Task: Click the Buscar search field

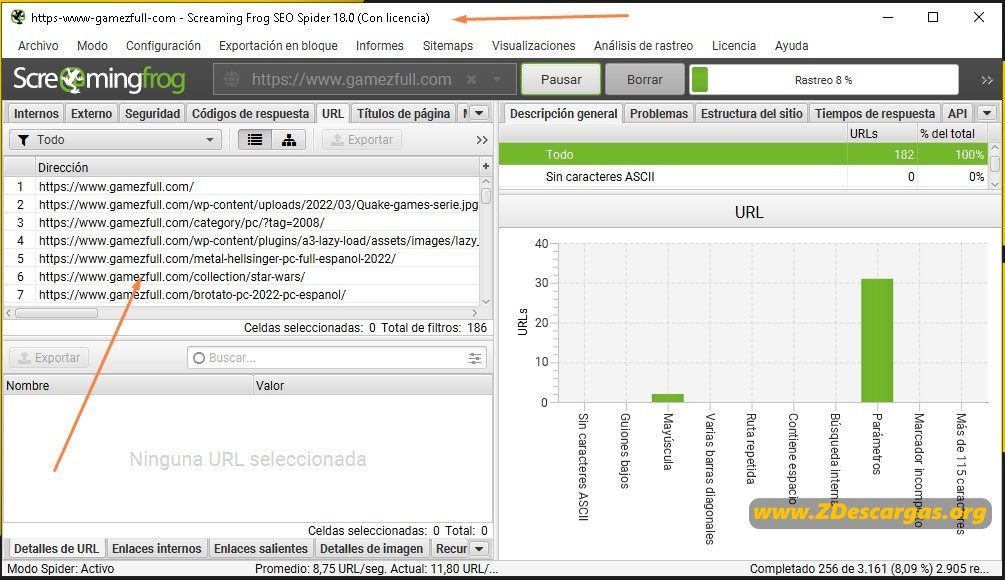Action: point(336,358)
